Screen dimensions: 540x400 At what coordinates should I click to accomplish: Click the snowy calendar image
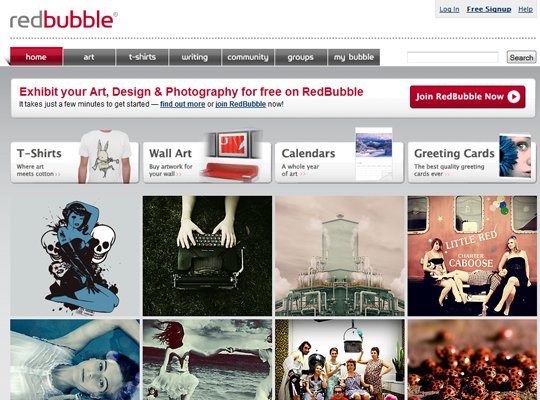[374, 154]
